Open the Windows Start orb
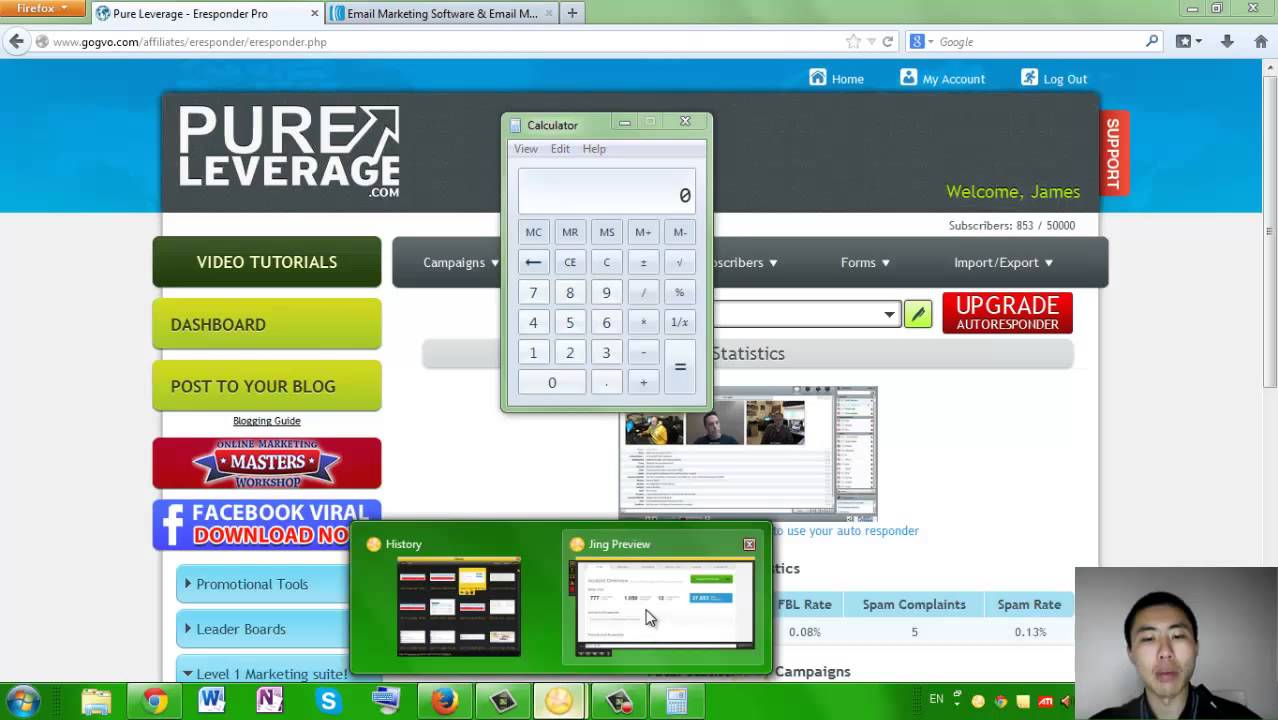This screenshot has width=1278, height=720. click(23, 701)
